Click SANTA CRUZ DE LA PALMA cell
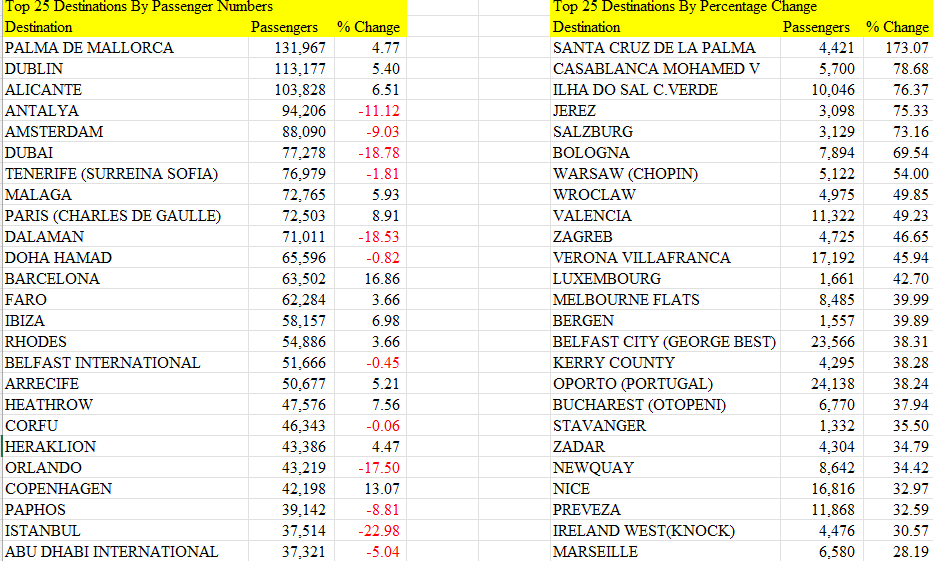This screenshot has width=933, height=561. tap(665, 48)
